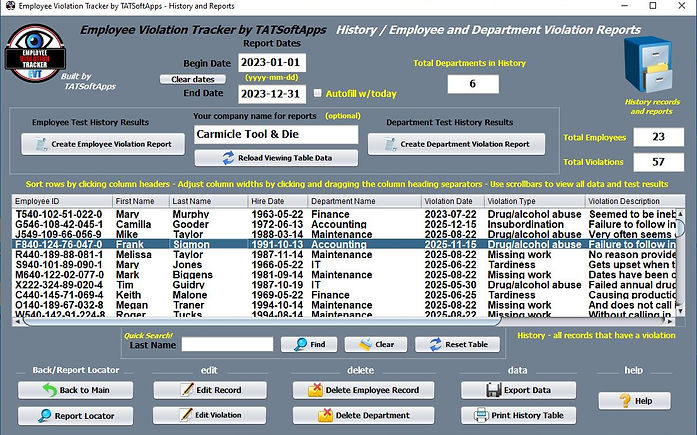Click hire date cell 1963-05-22
This screenshot has width=697, height=435.
click(x=277, y=214)
